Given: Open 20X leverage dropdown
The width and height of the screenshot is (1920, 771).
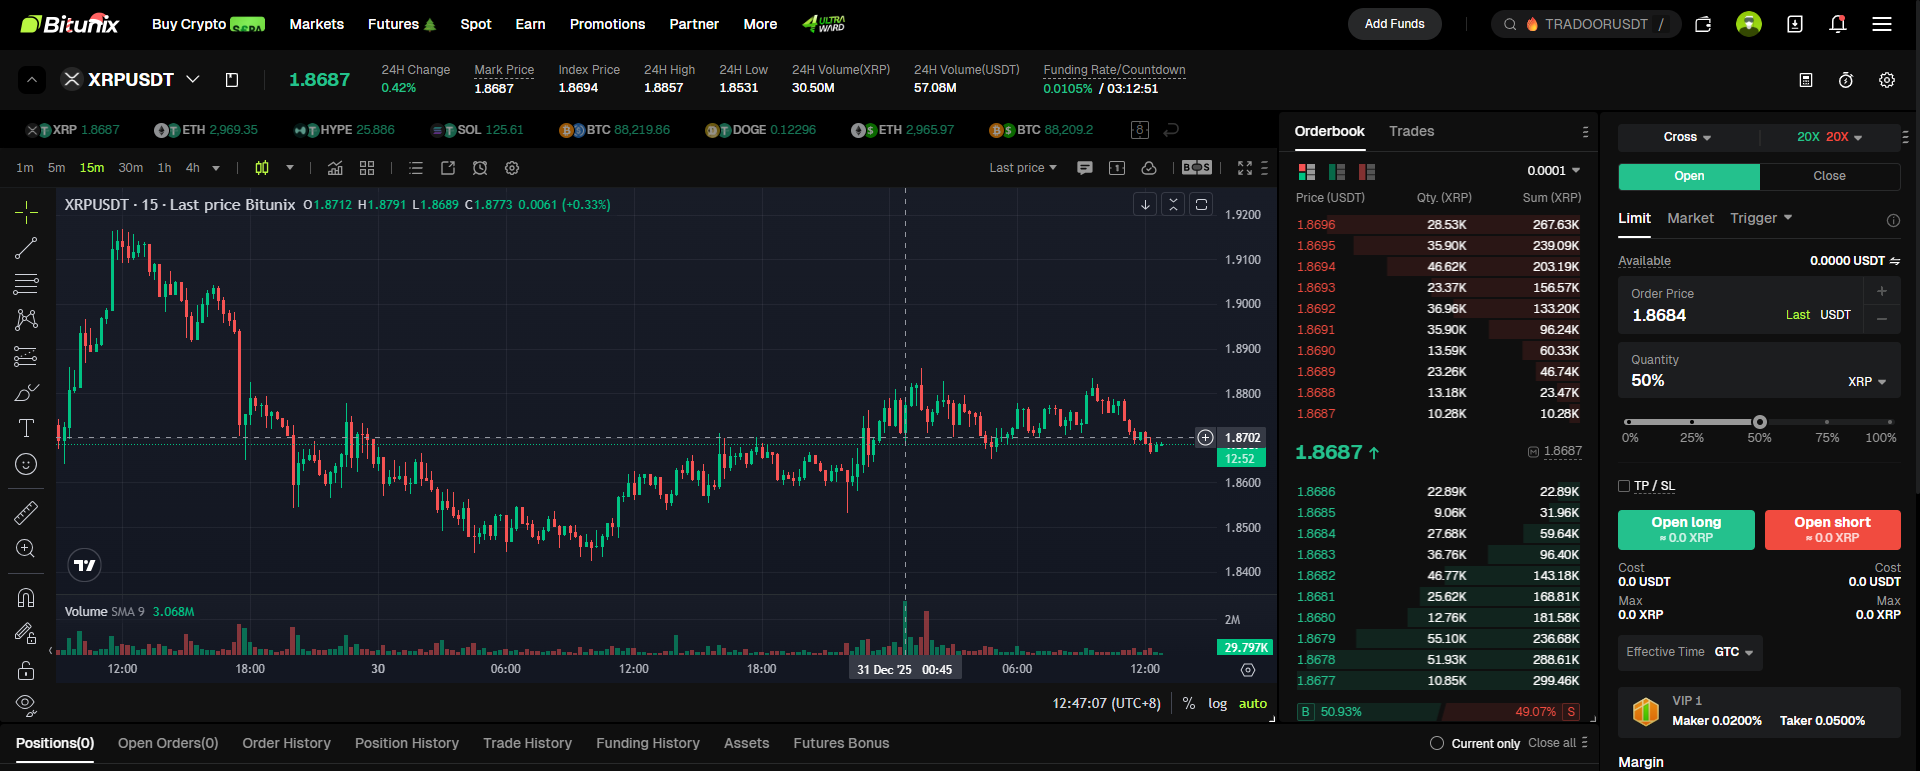Looking at the screenshot, I should (1830, 137).
